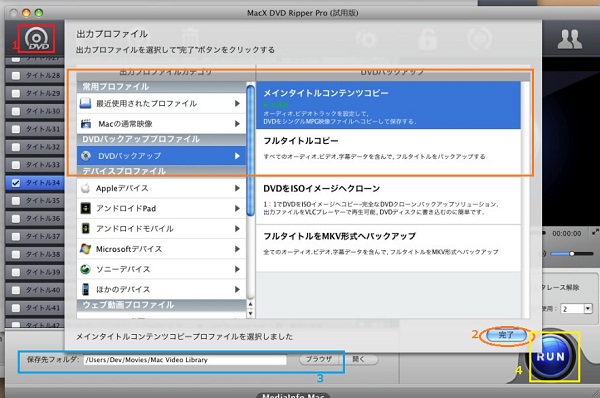Select DVDをISOイメージへクローン profile
The image size is (600, 398).
point(388,201)
